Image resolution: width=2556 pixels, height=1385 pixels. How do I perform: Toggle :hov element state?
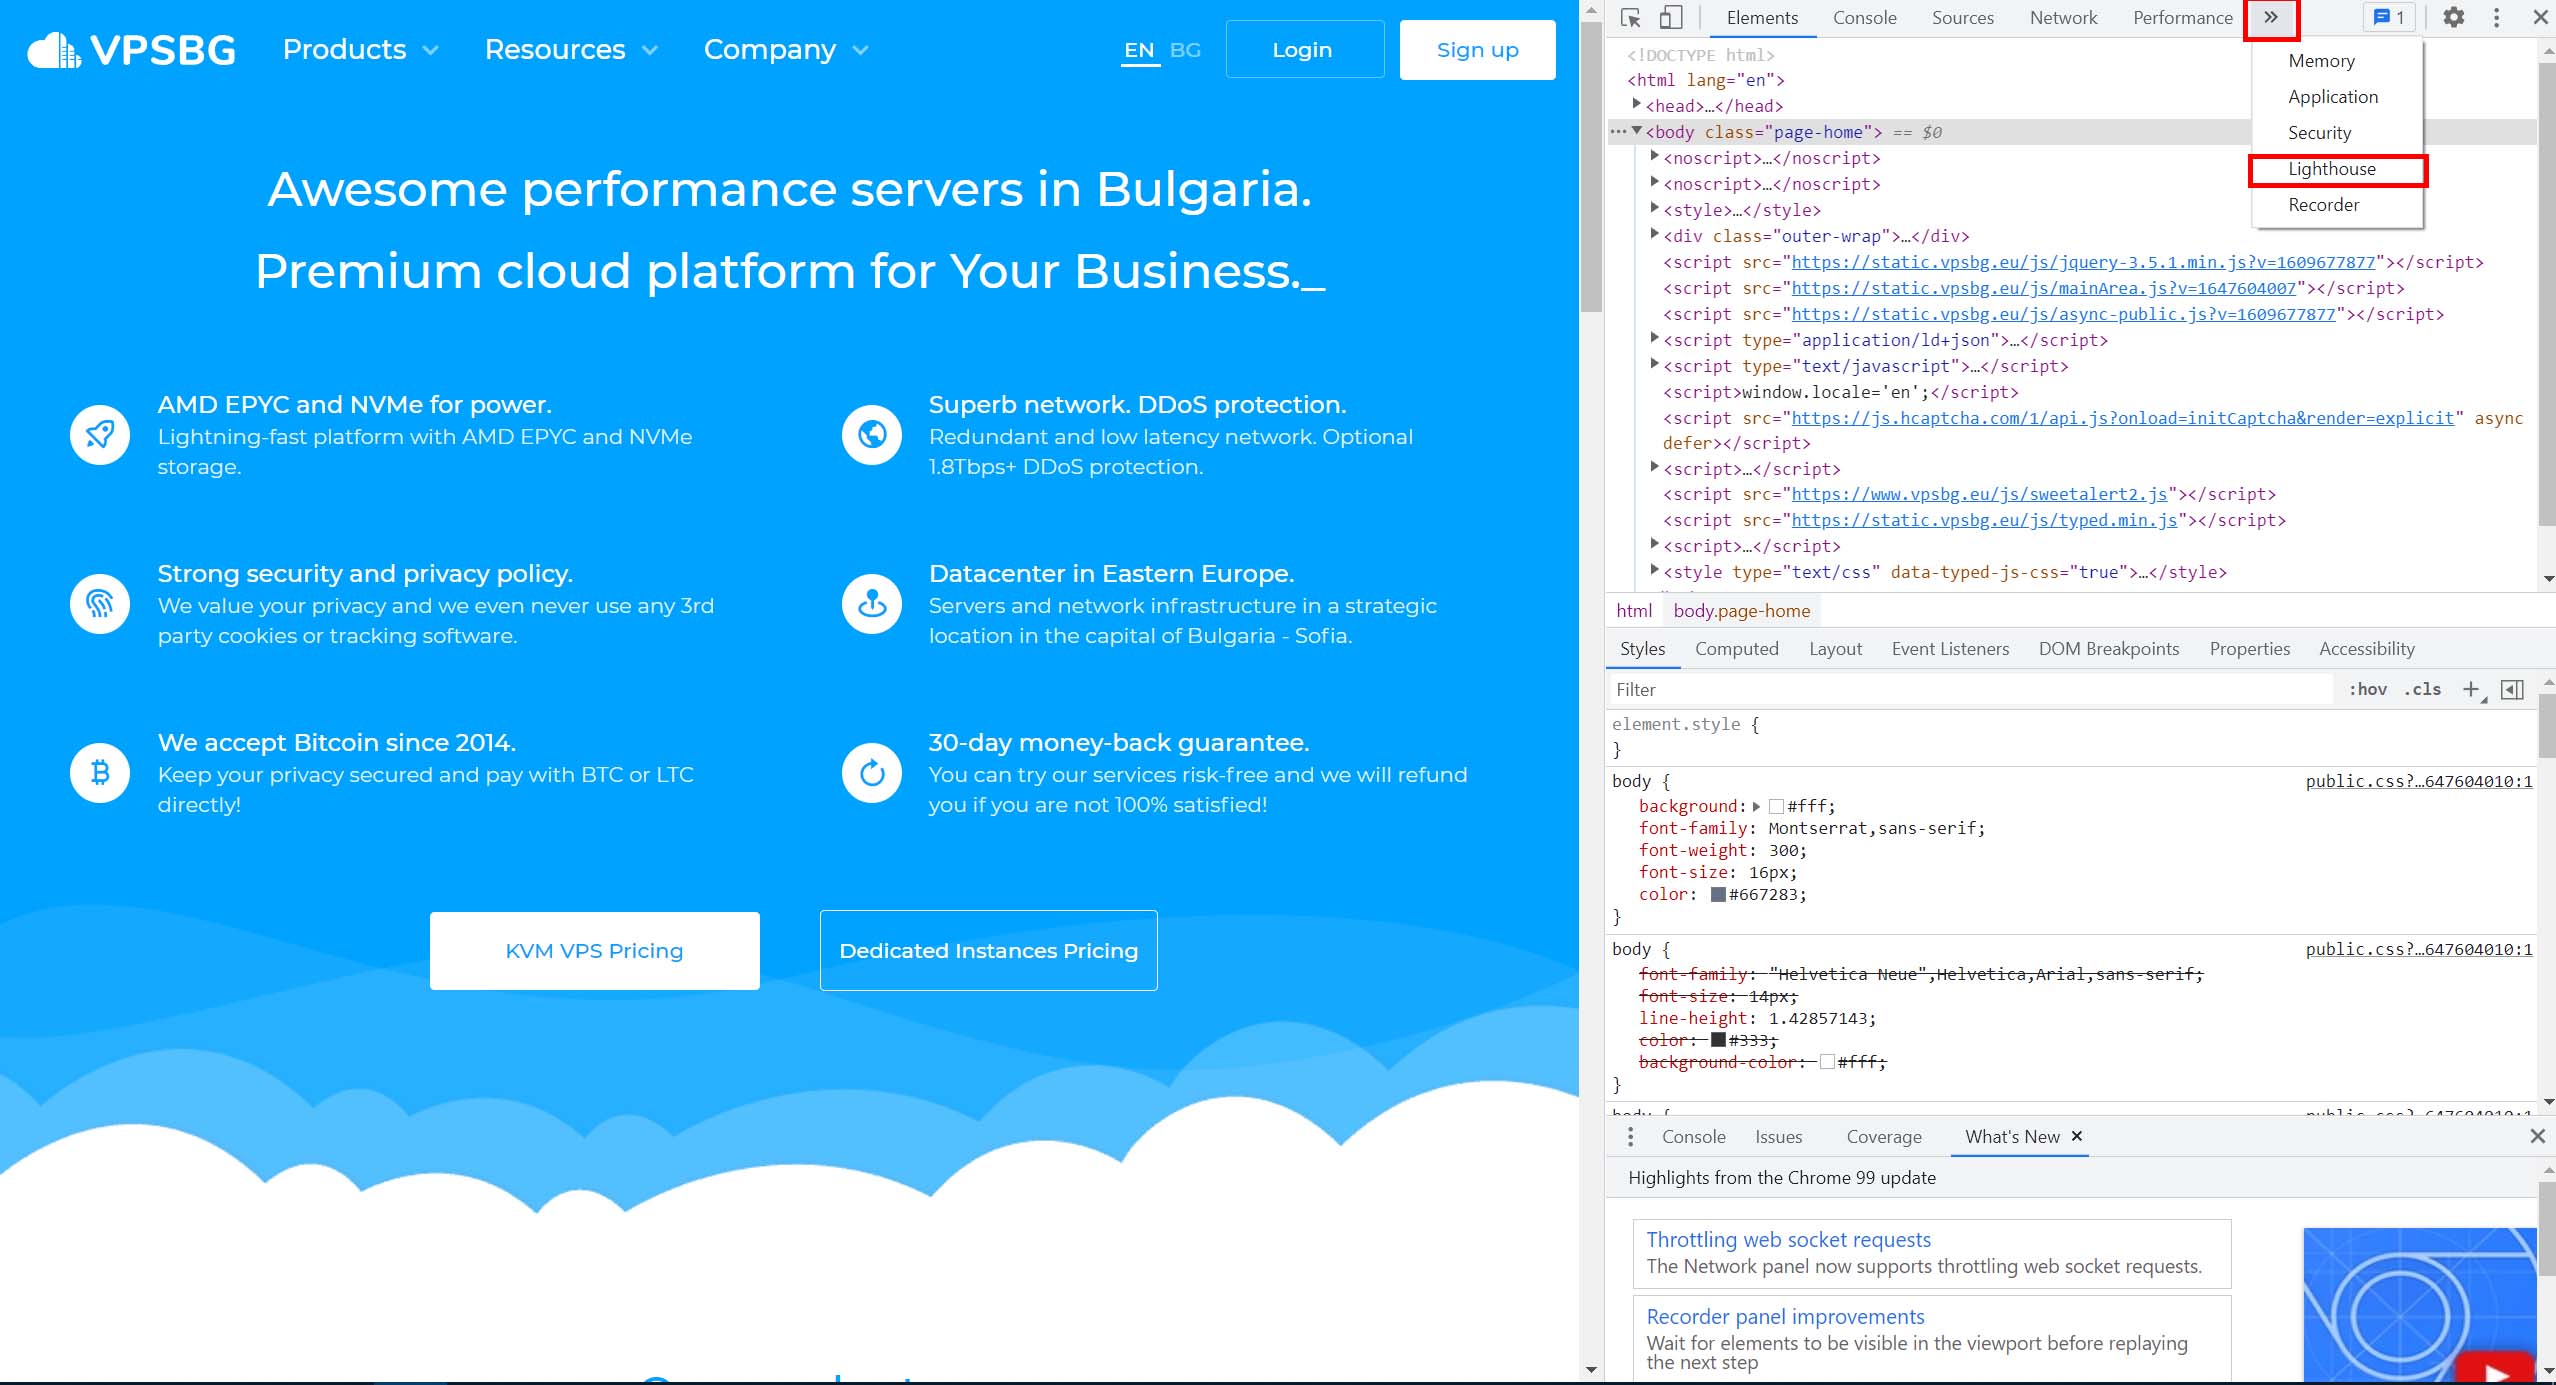click(2367, 690)
